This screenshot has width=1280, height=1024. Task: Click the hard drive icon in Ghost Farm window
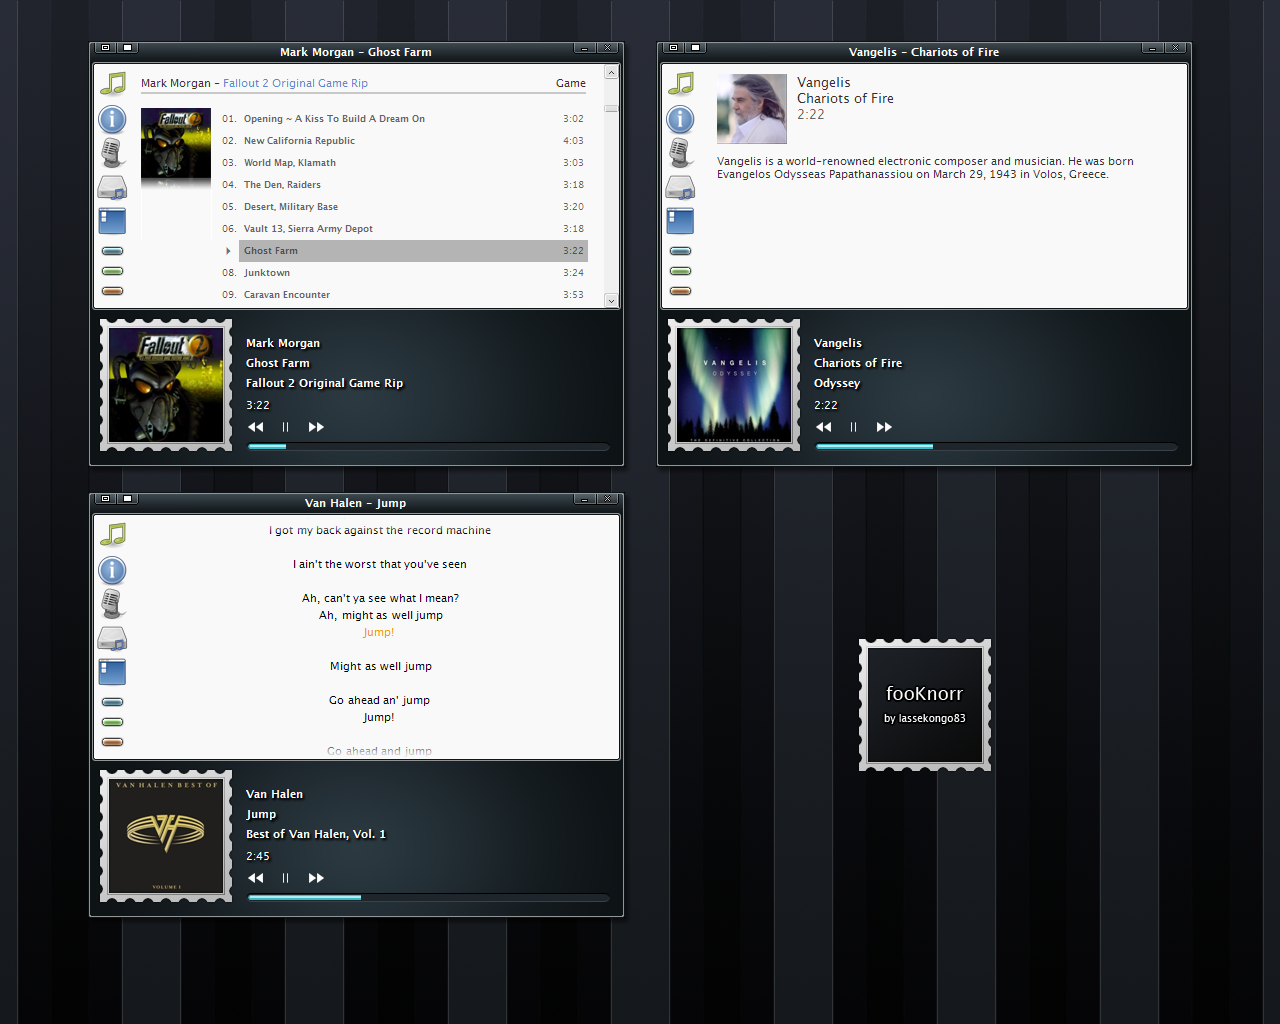coord(112,187)
